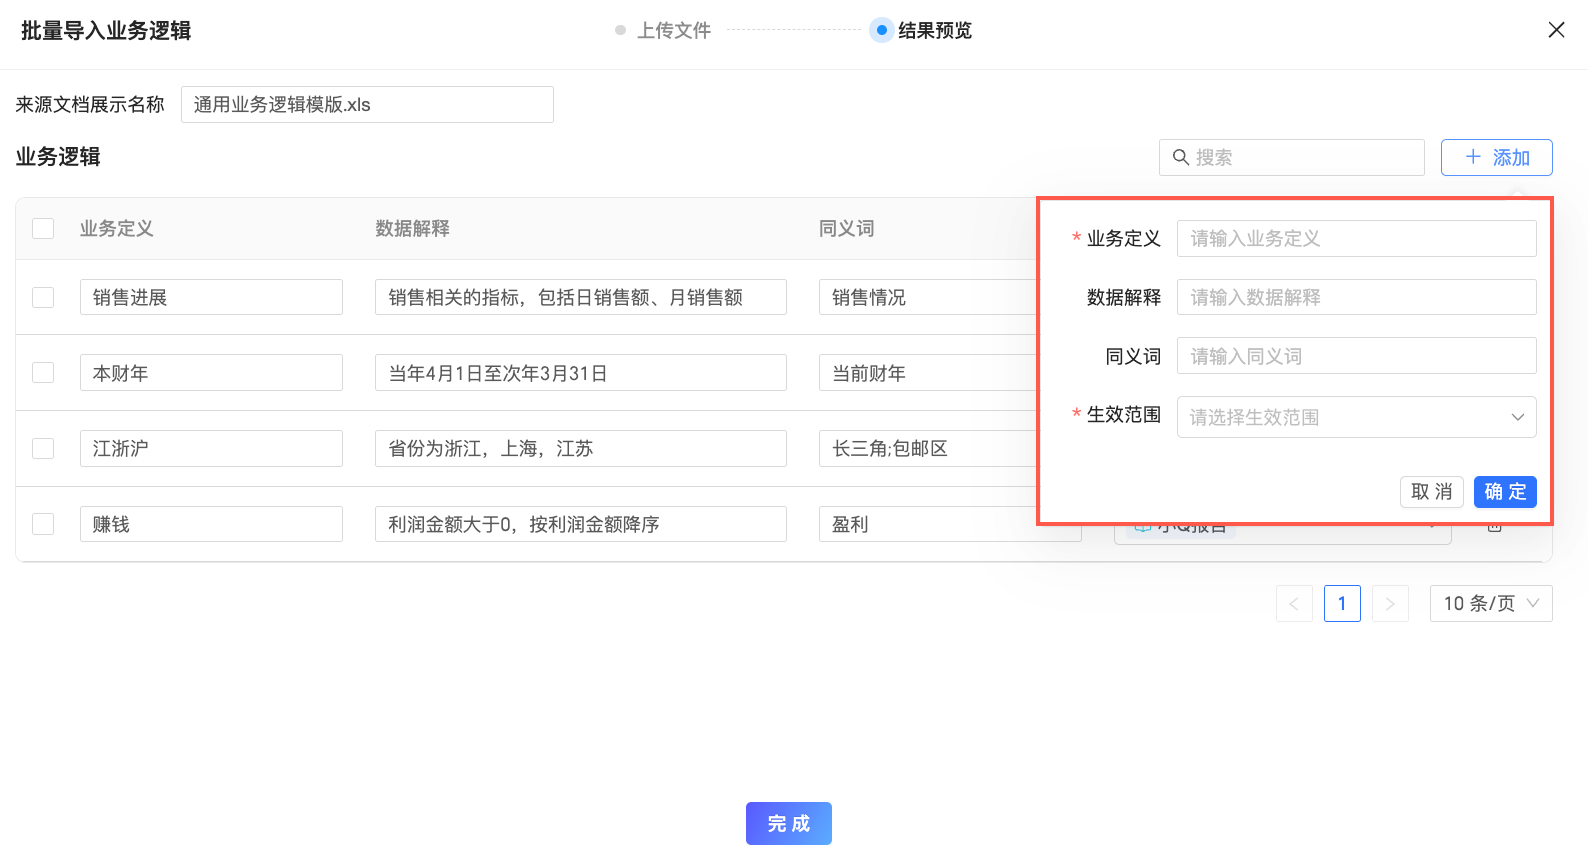
Task: Edit the 本财年 business definition field
Action: click(211, 372)
